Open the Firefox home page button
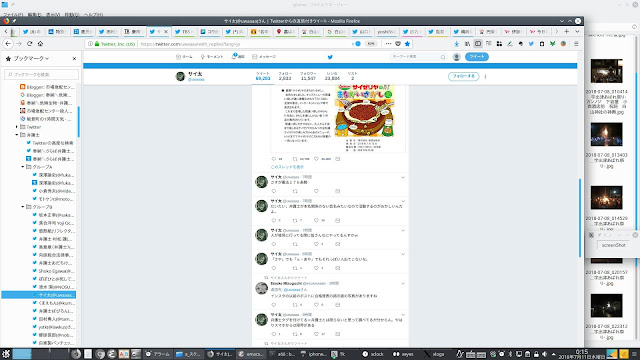 (x=40, y=44)
